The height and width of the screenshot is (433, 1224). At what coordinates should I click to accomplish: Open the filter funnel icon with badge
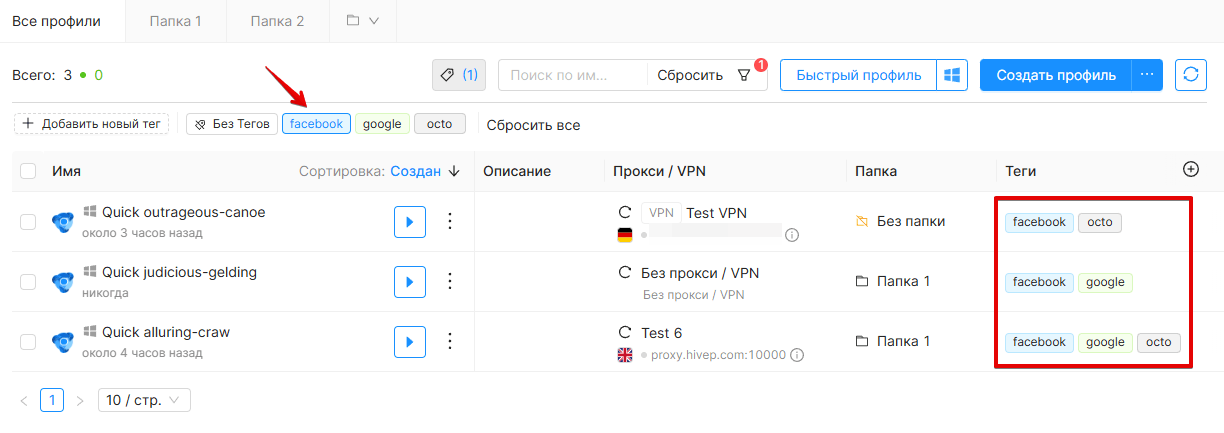pyautogui.click(x=744, y=75)
